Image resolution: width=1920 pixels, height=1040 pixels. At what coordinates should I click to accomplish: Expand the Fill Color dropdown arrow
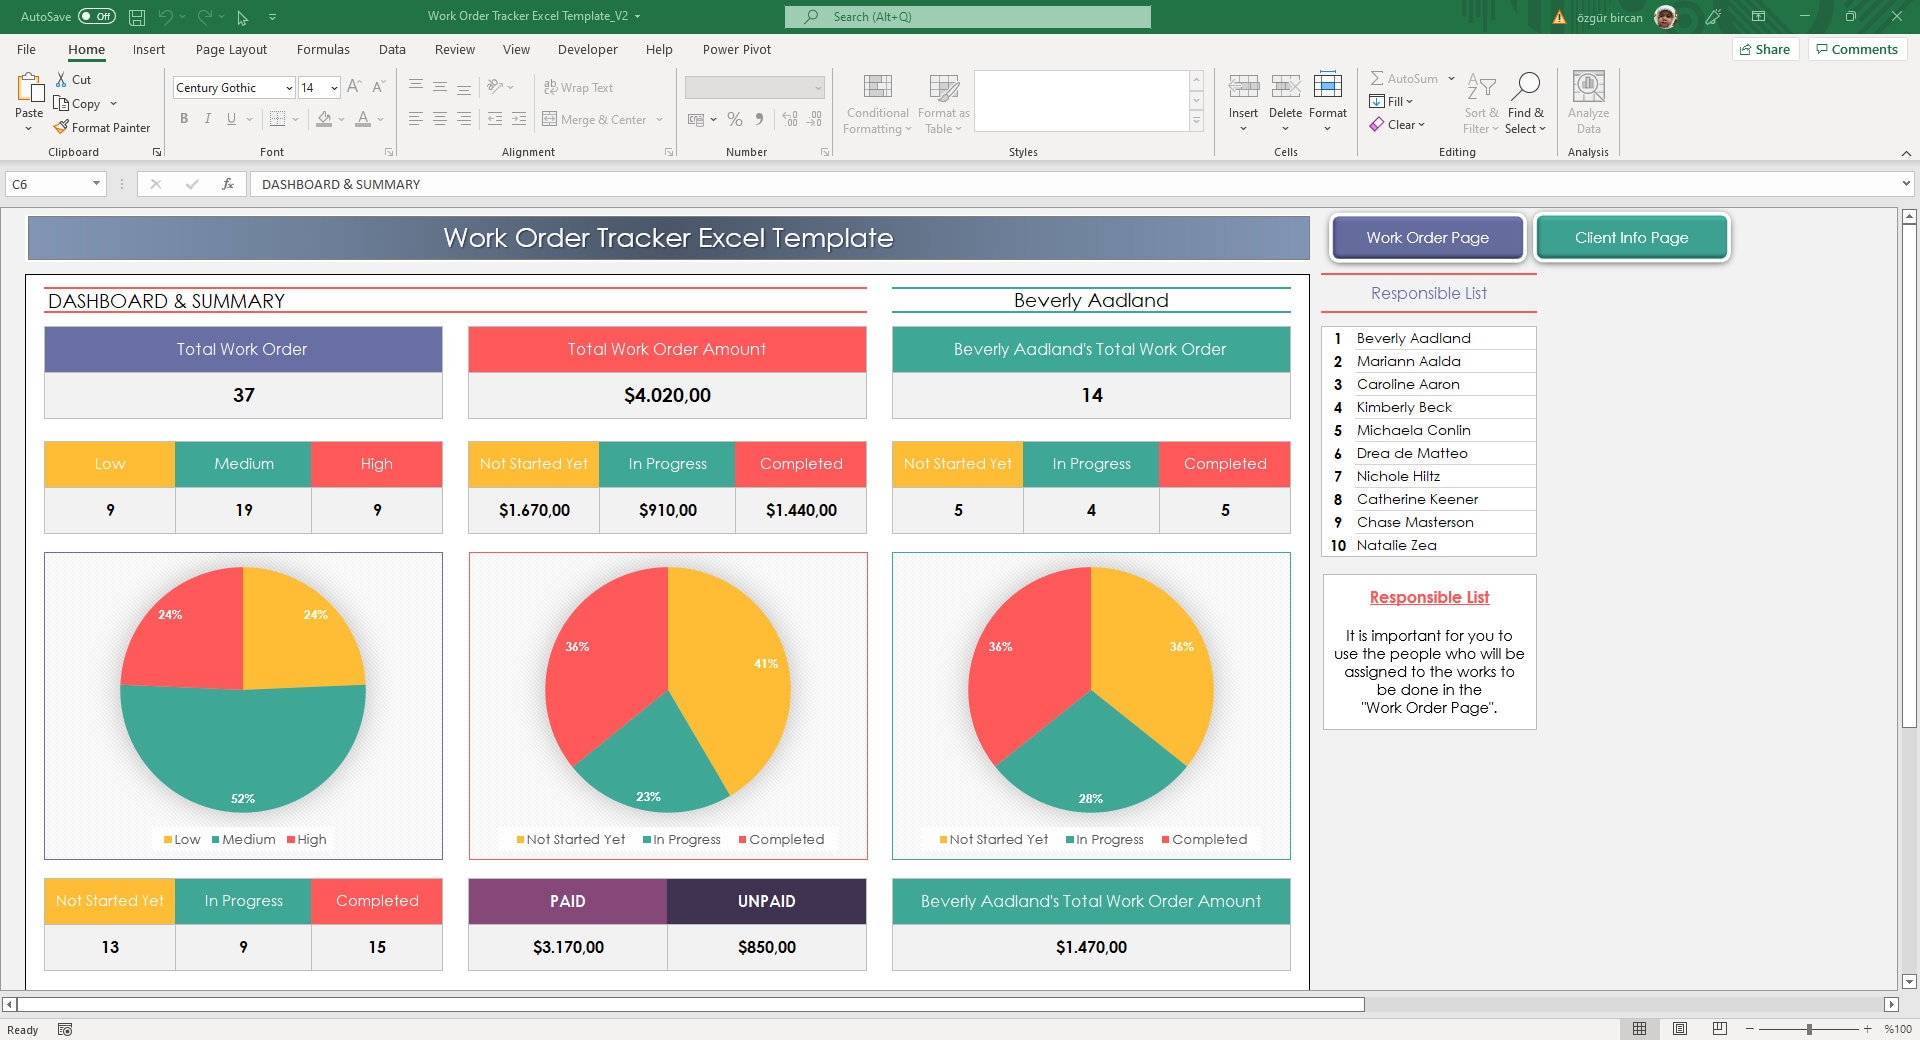point(340,119)
